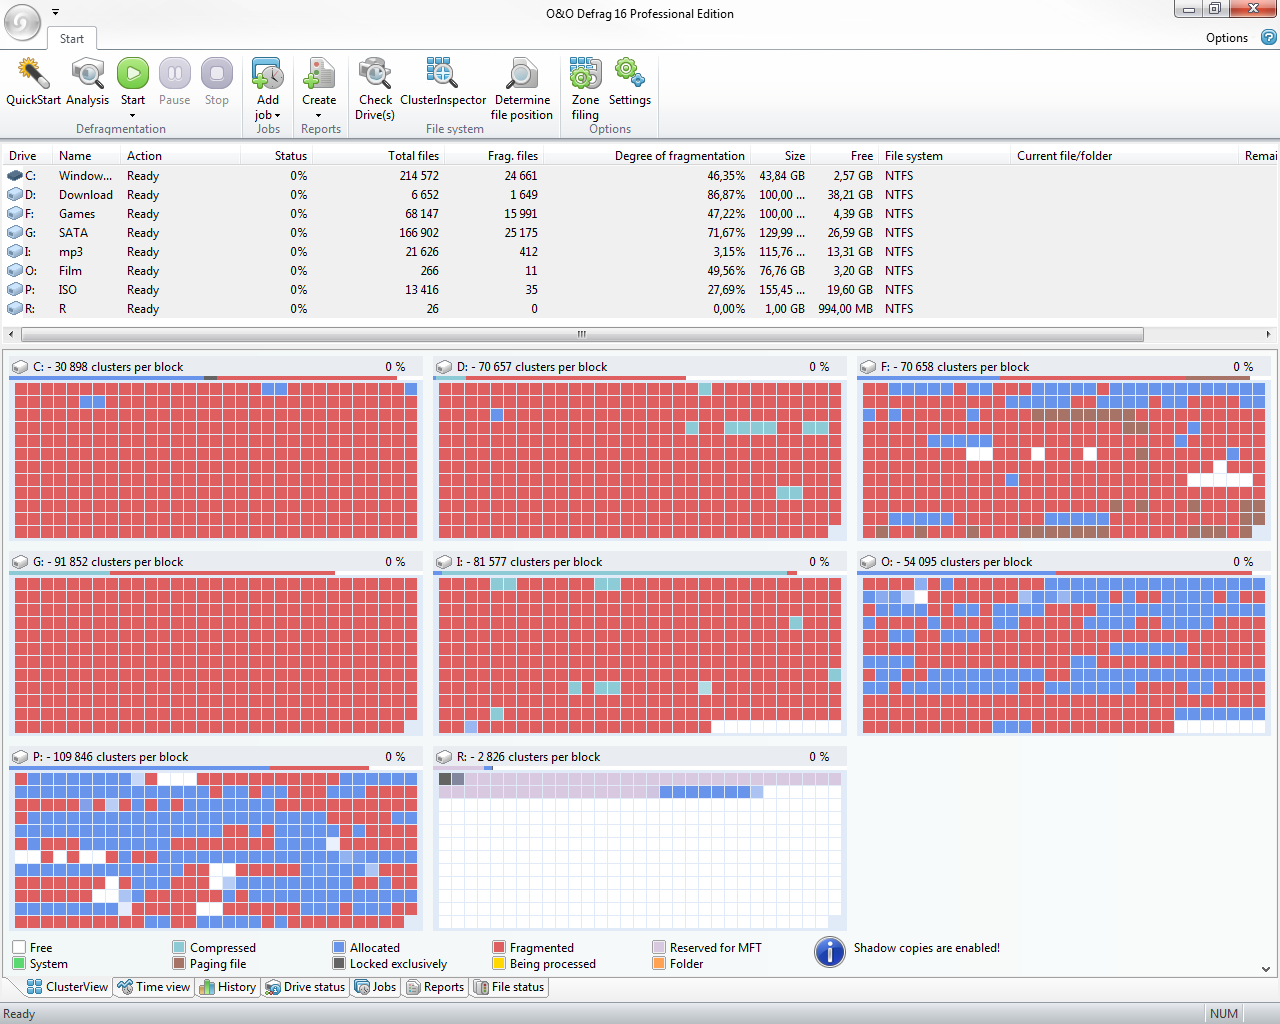Click the 86,87% fragmentation value
The width and height of the screenshot is (1280, 1024).
726,195
